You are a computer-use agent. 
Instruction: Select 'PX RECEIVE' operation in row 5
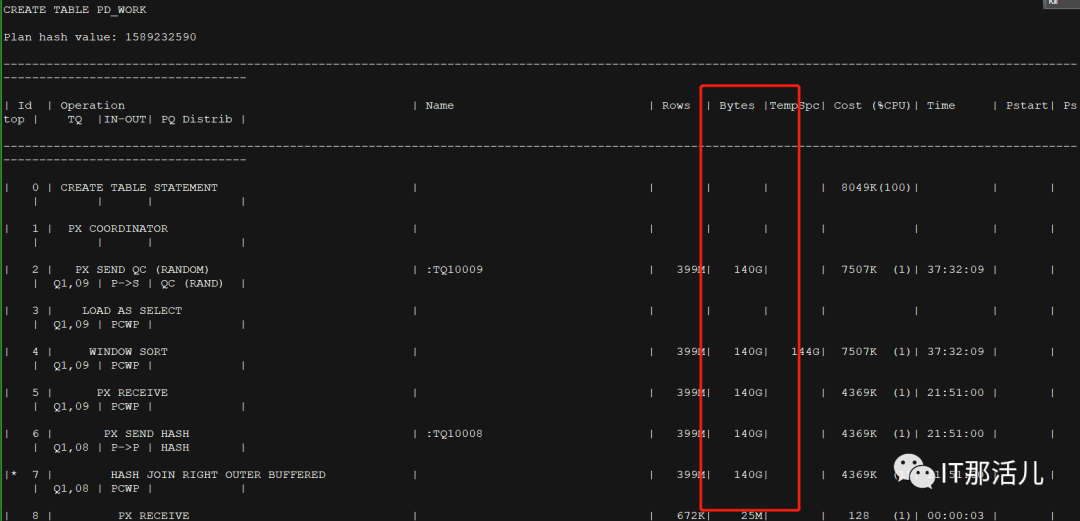132,393
